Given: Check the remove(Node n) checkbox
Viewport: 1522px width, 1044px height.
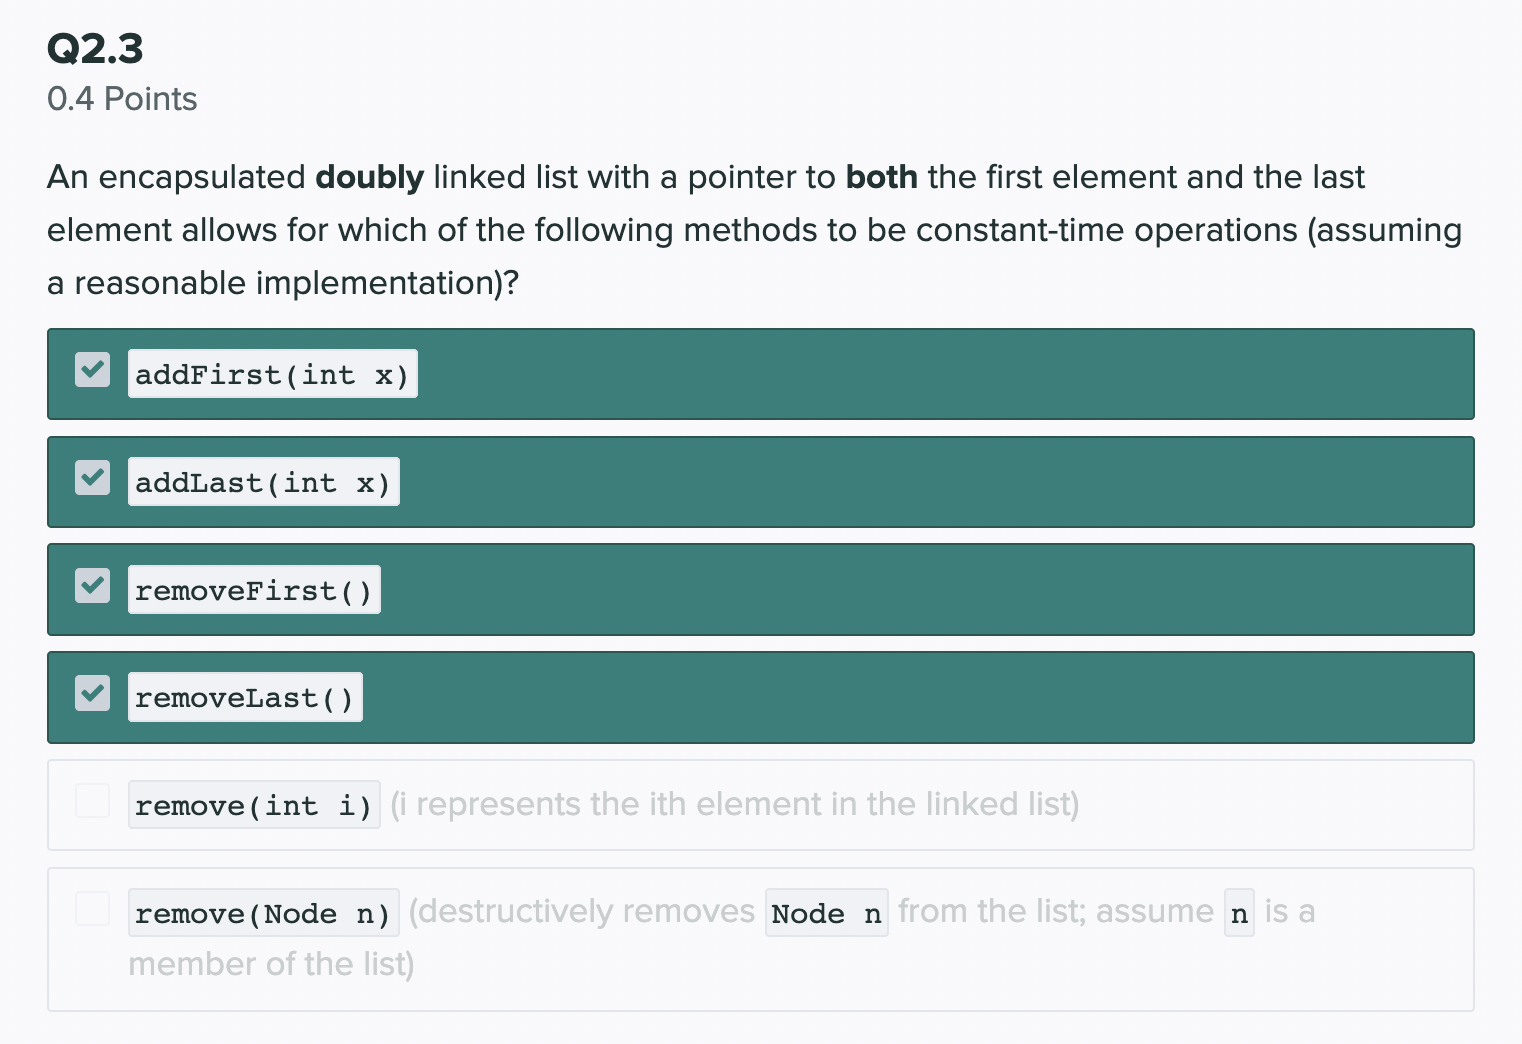Looking at the screenshot, I should [x=93, y=909].
